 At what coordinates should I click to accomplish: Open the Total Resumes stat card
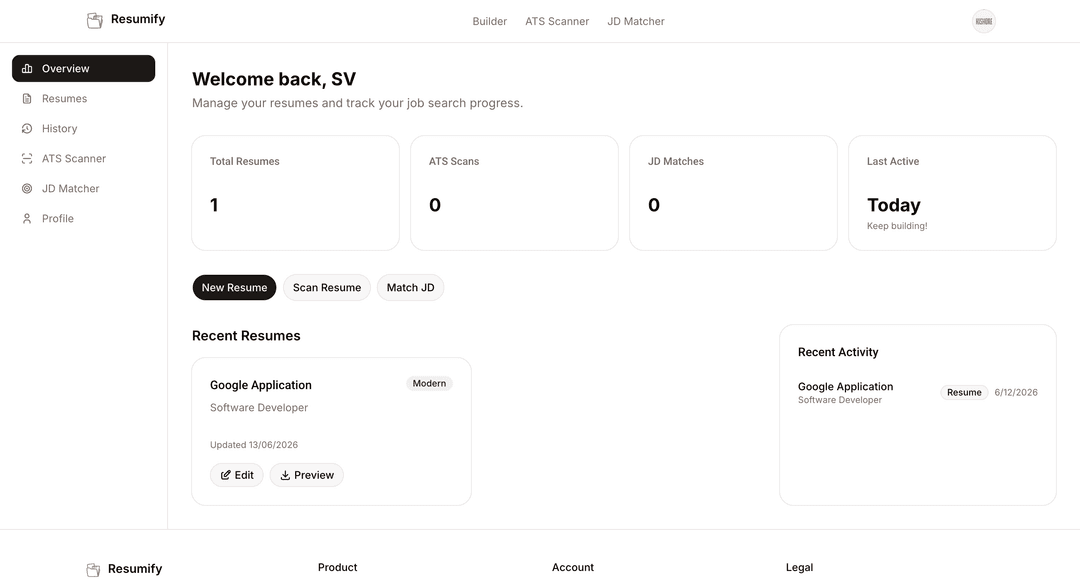295,193
